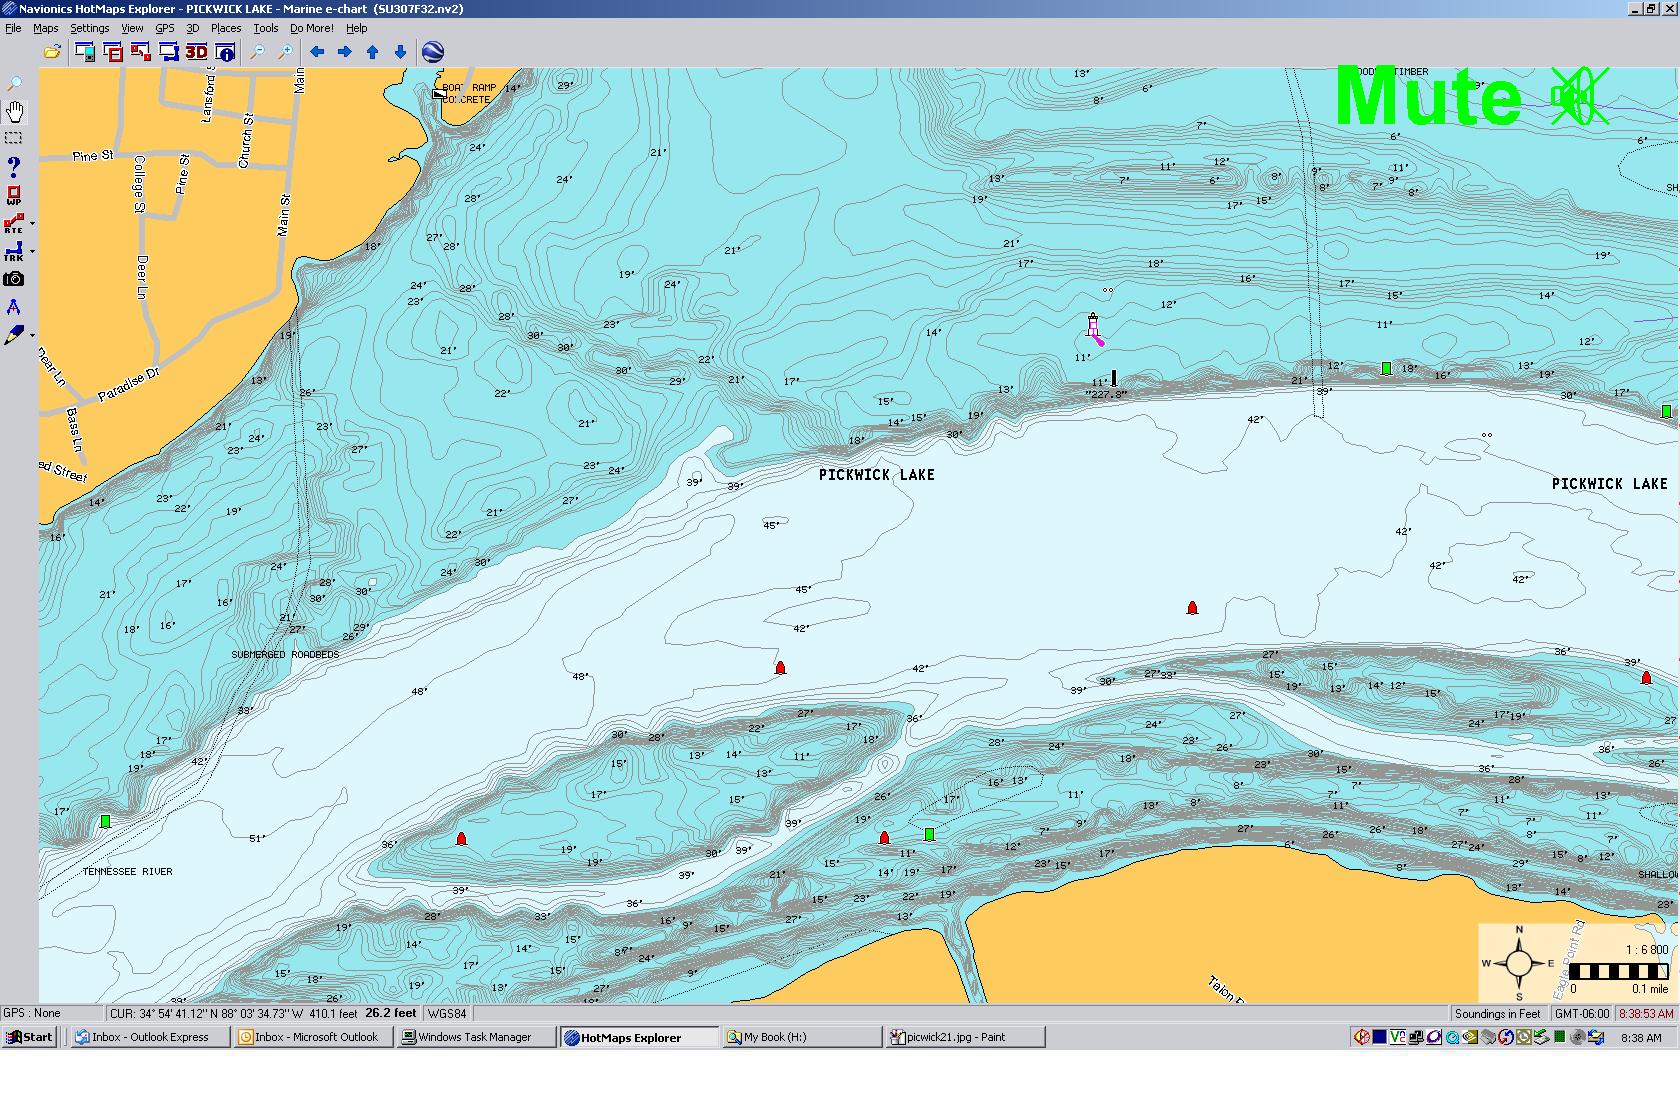Click the open folder toolbar icon
The height and width of the screenshot is (1107, 1680).
(x=52, y=52)
